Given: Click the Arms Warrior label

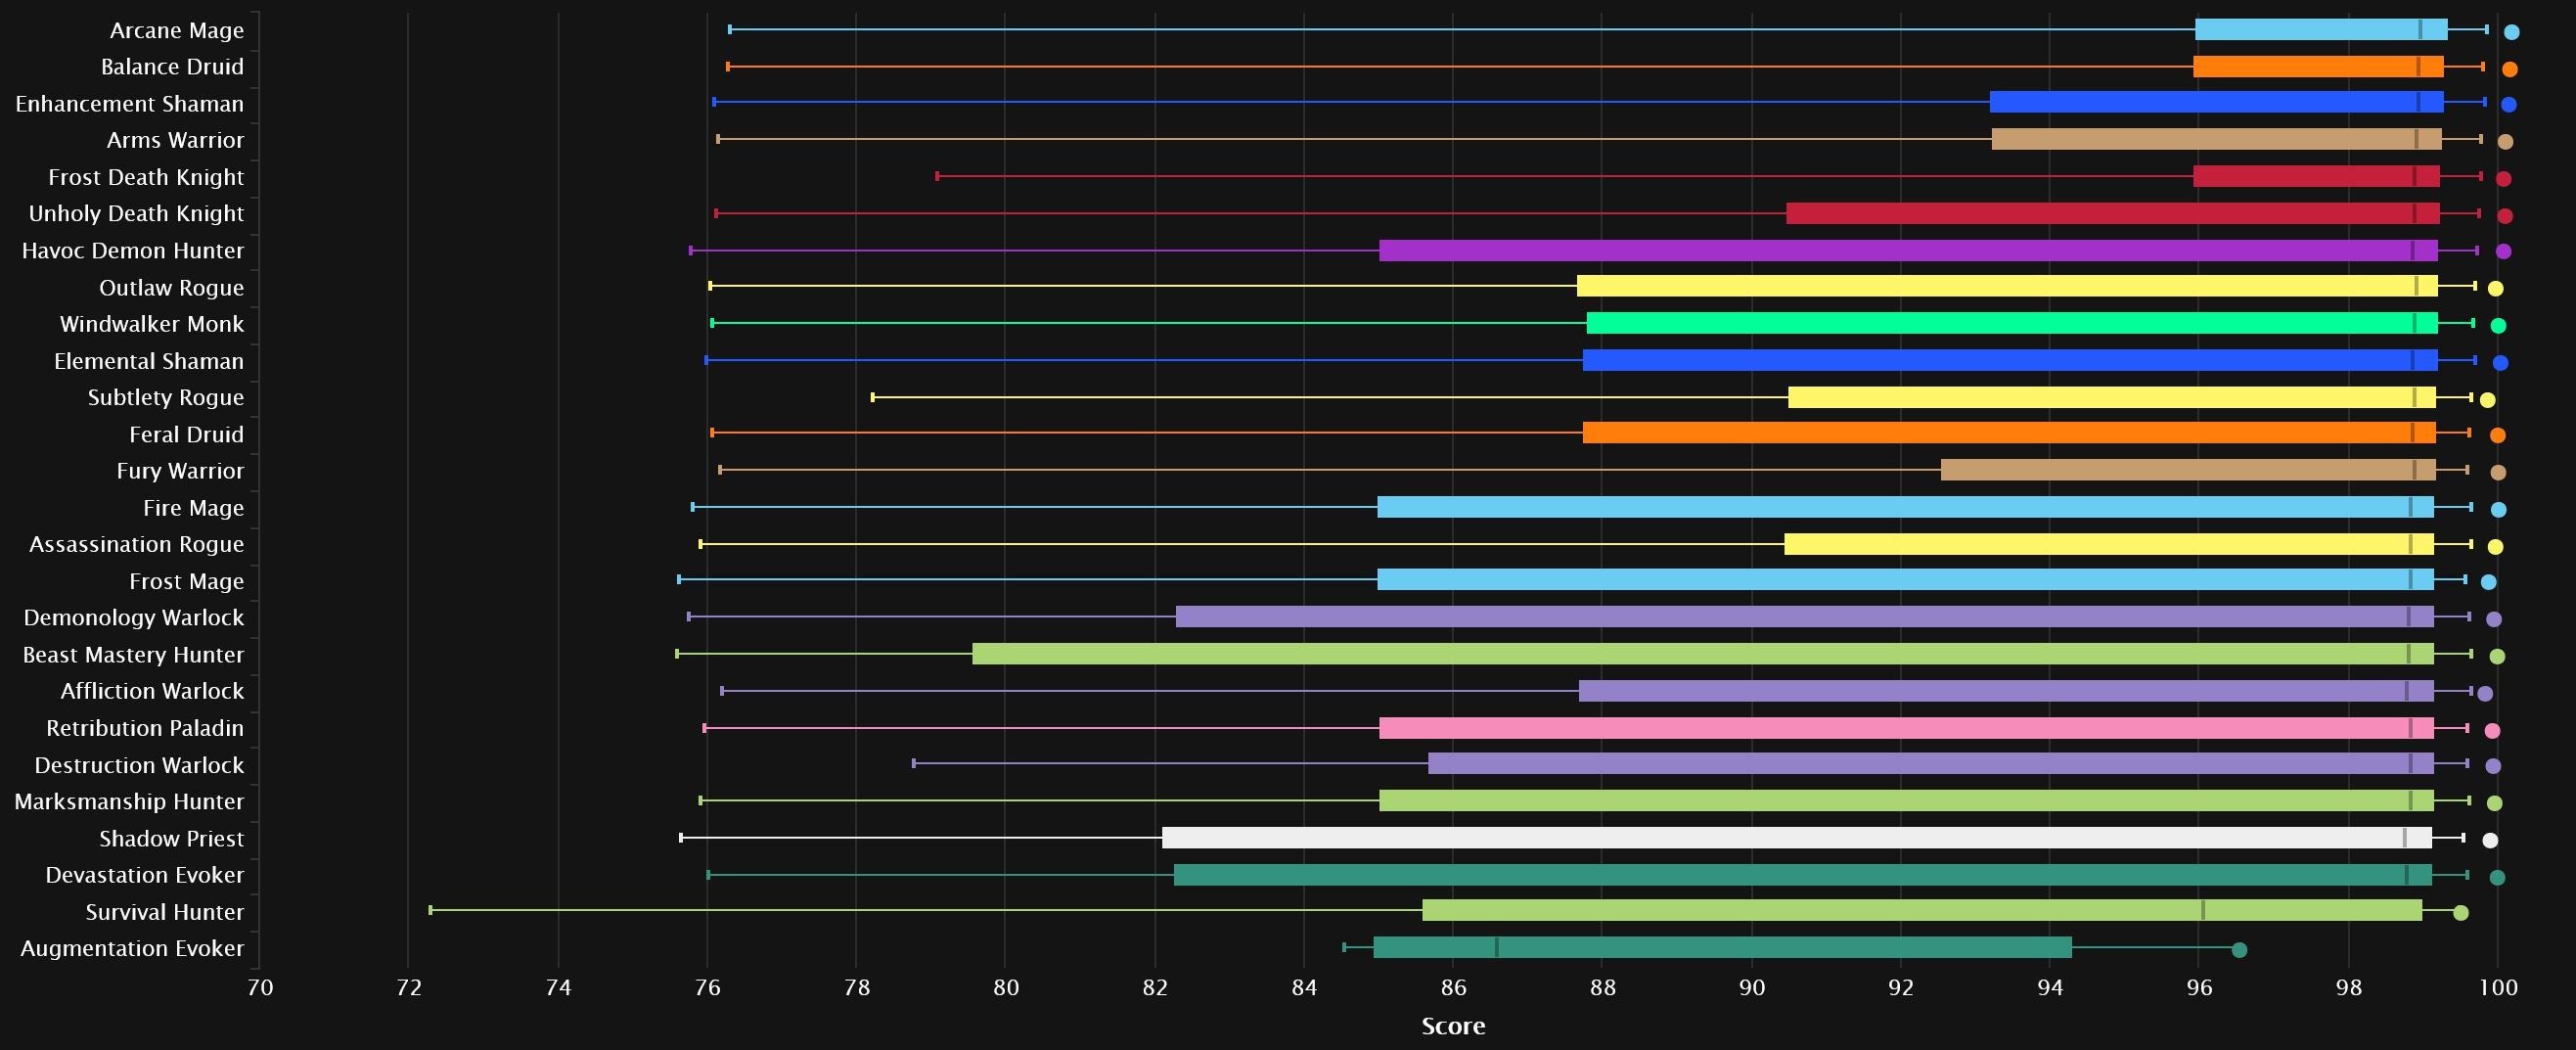Looking at the screenshot, I should coord(175,140).
